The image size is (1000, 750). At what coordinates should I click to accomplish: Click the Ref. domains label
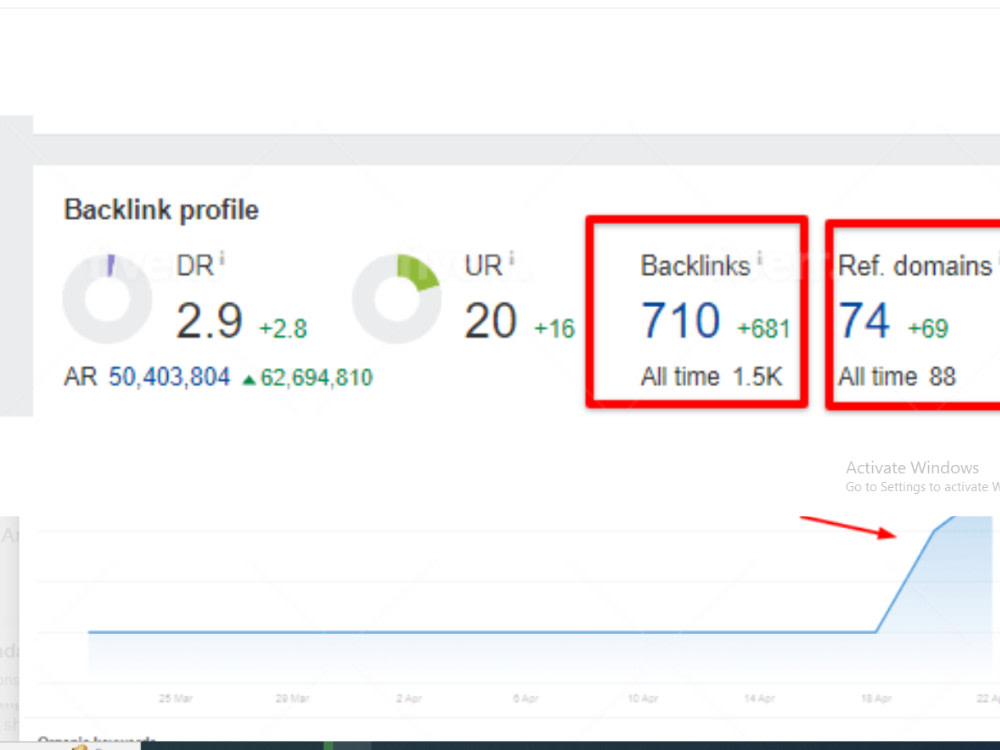click(915, 266)
